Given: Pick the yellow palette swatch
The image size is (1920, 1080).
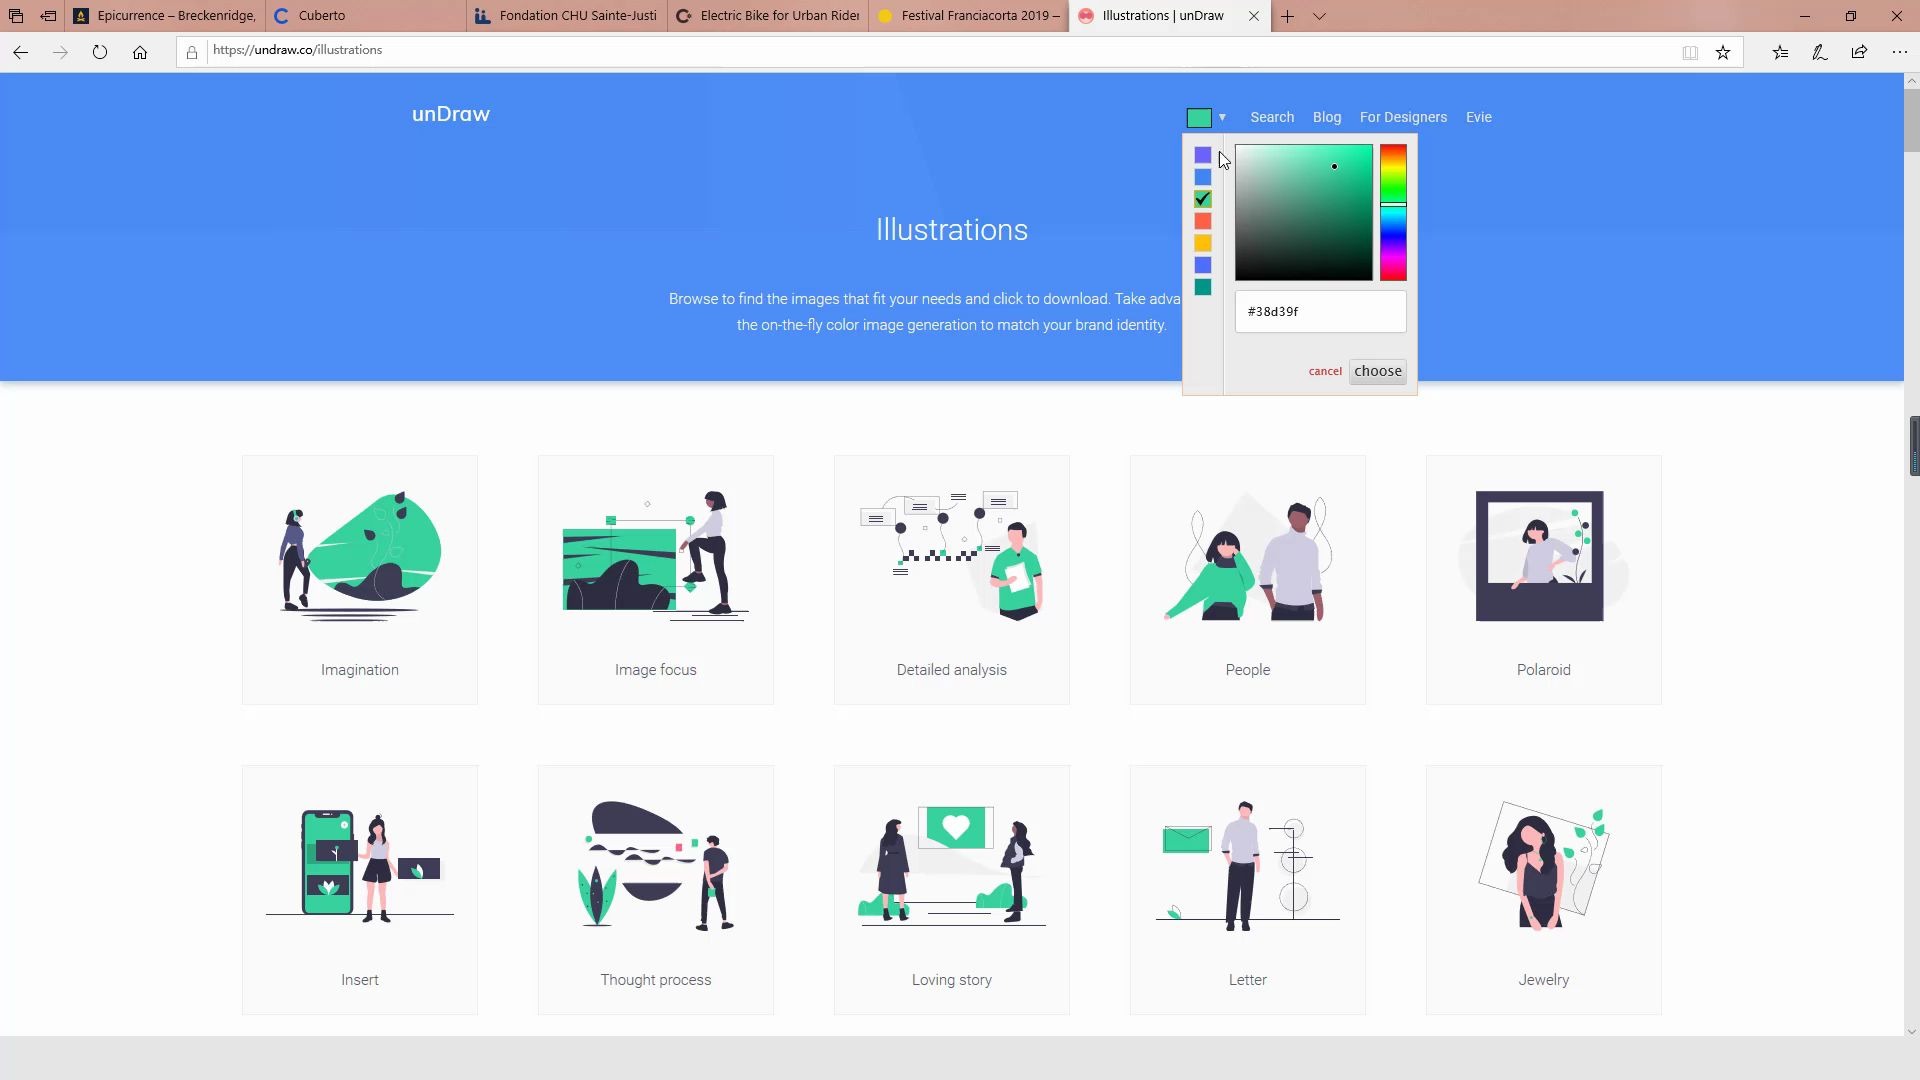Looking at the screenshot, I should click(x=1203, y=243).
